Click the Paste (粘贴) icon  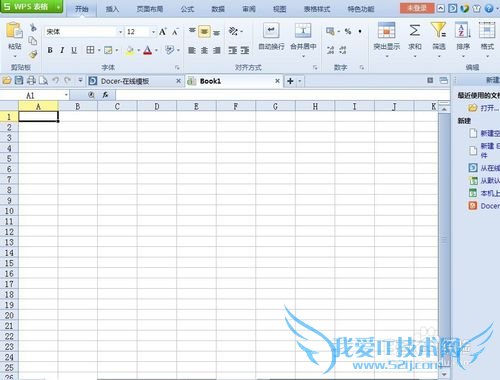[x=14, y=31]
